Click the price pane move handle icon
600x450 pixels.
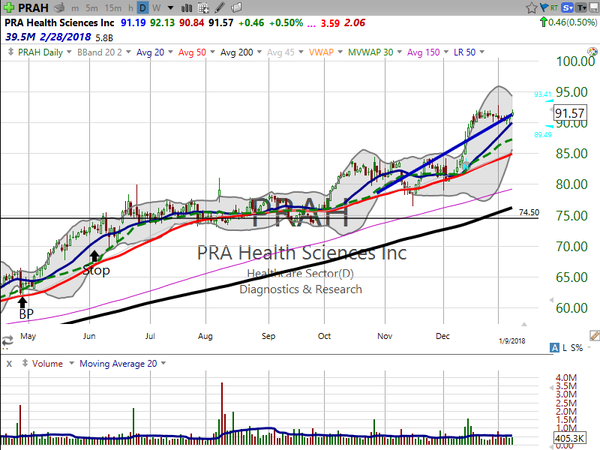(10, 52)
